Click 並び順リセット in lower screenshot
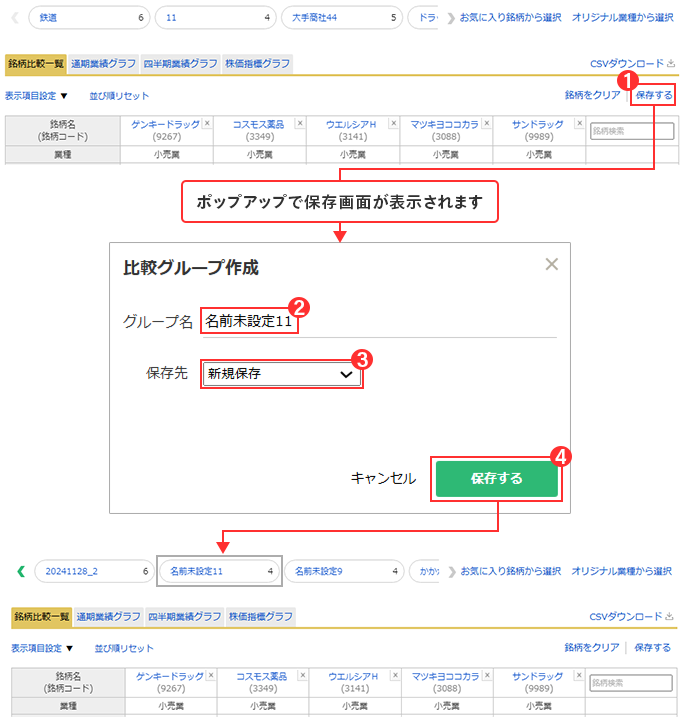This screenshot has width=680, height=717. tap(124, 648)
